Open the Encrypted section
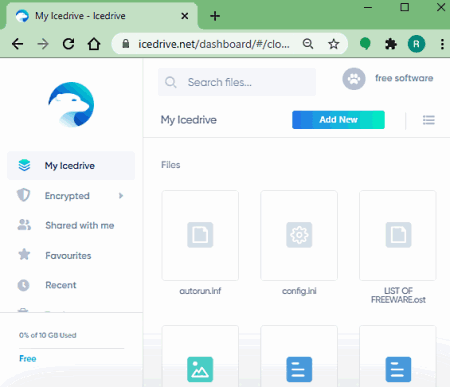The height and width of the screenshot is (387, 450). (x=67, y=196)
